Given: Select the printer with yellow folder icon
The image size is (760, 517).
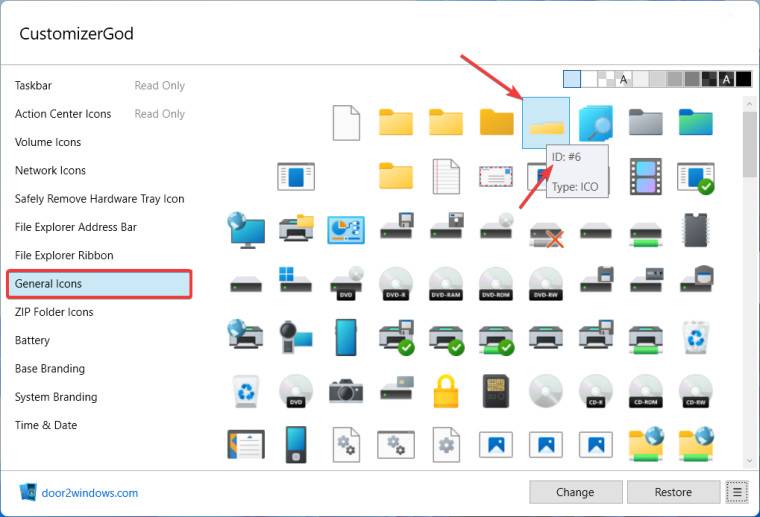Looking at the screenshot, I should click(296, 227).
